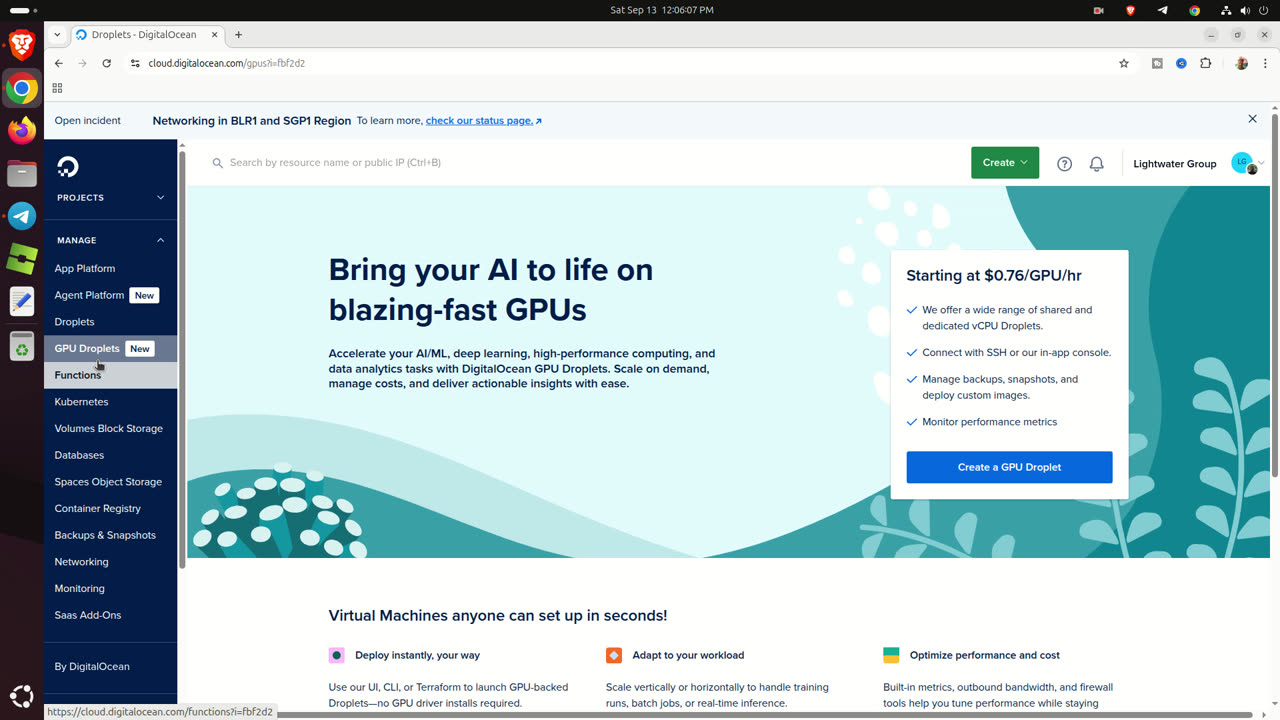Viewport: 1280px width, 720px height.
Task: Click the browser address bar URL
Action: pyautogui.click(x=226, y=63)
